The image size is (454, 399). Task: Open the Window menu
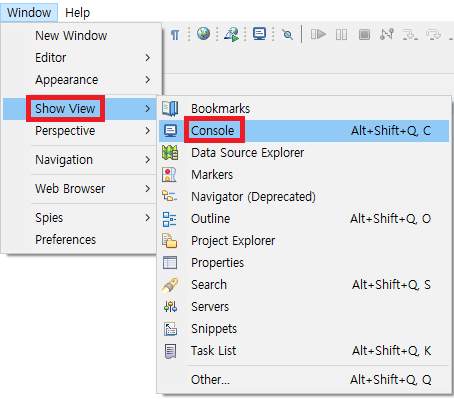[29, 13]
